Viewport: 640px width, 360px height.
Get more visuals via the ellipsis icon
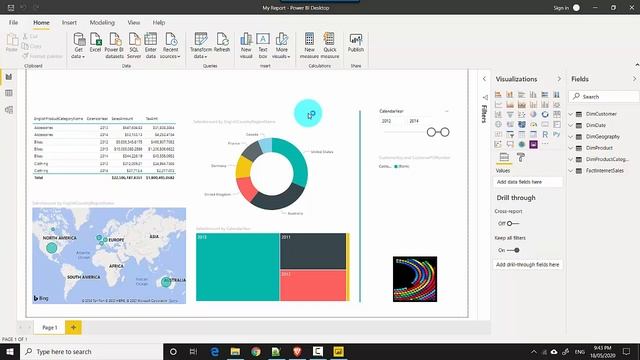point(545,144)
